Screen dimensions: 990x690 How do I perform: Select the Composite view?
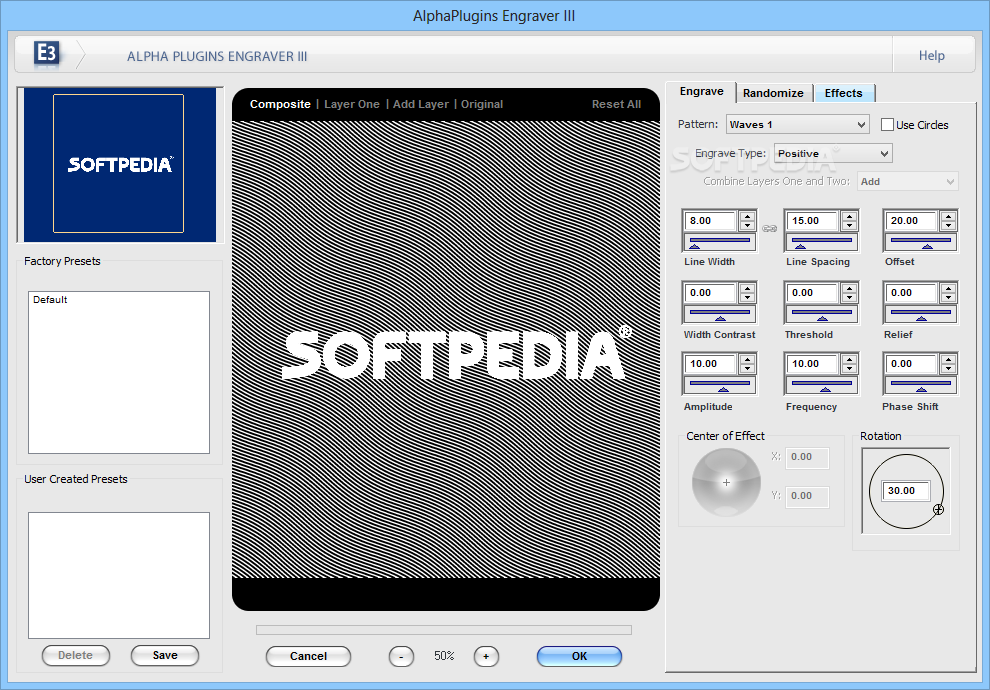click(280, 104)
